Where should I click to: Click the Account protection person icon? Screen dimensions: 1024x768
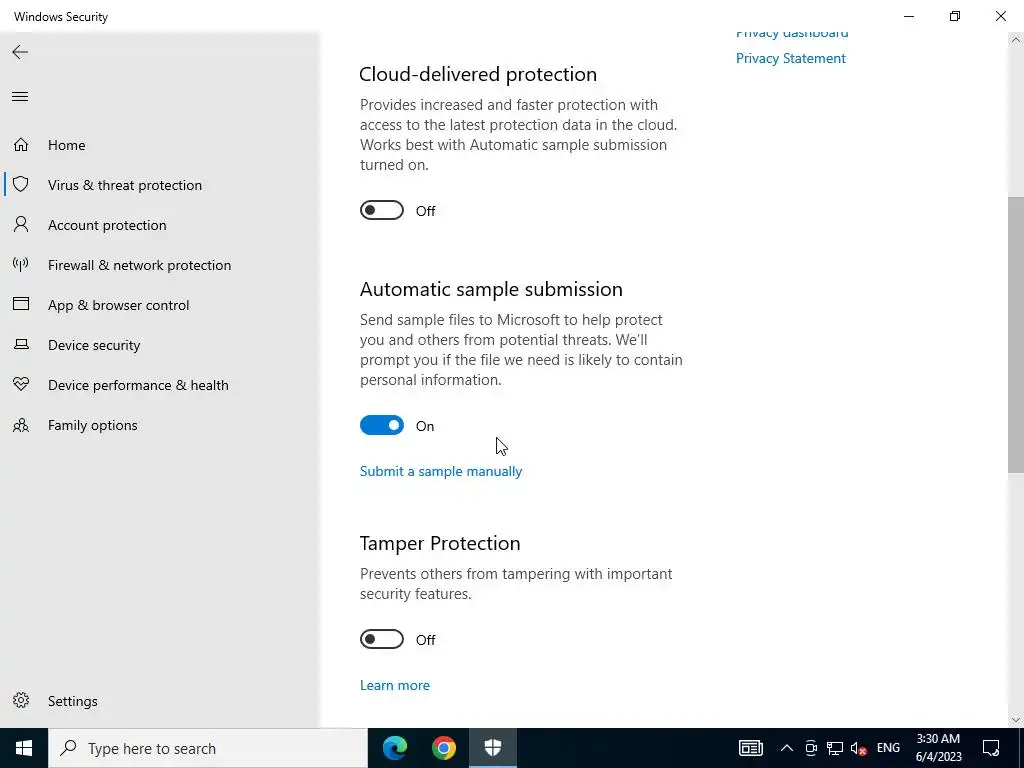[x=21, y=225]
